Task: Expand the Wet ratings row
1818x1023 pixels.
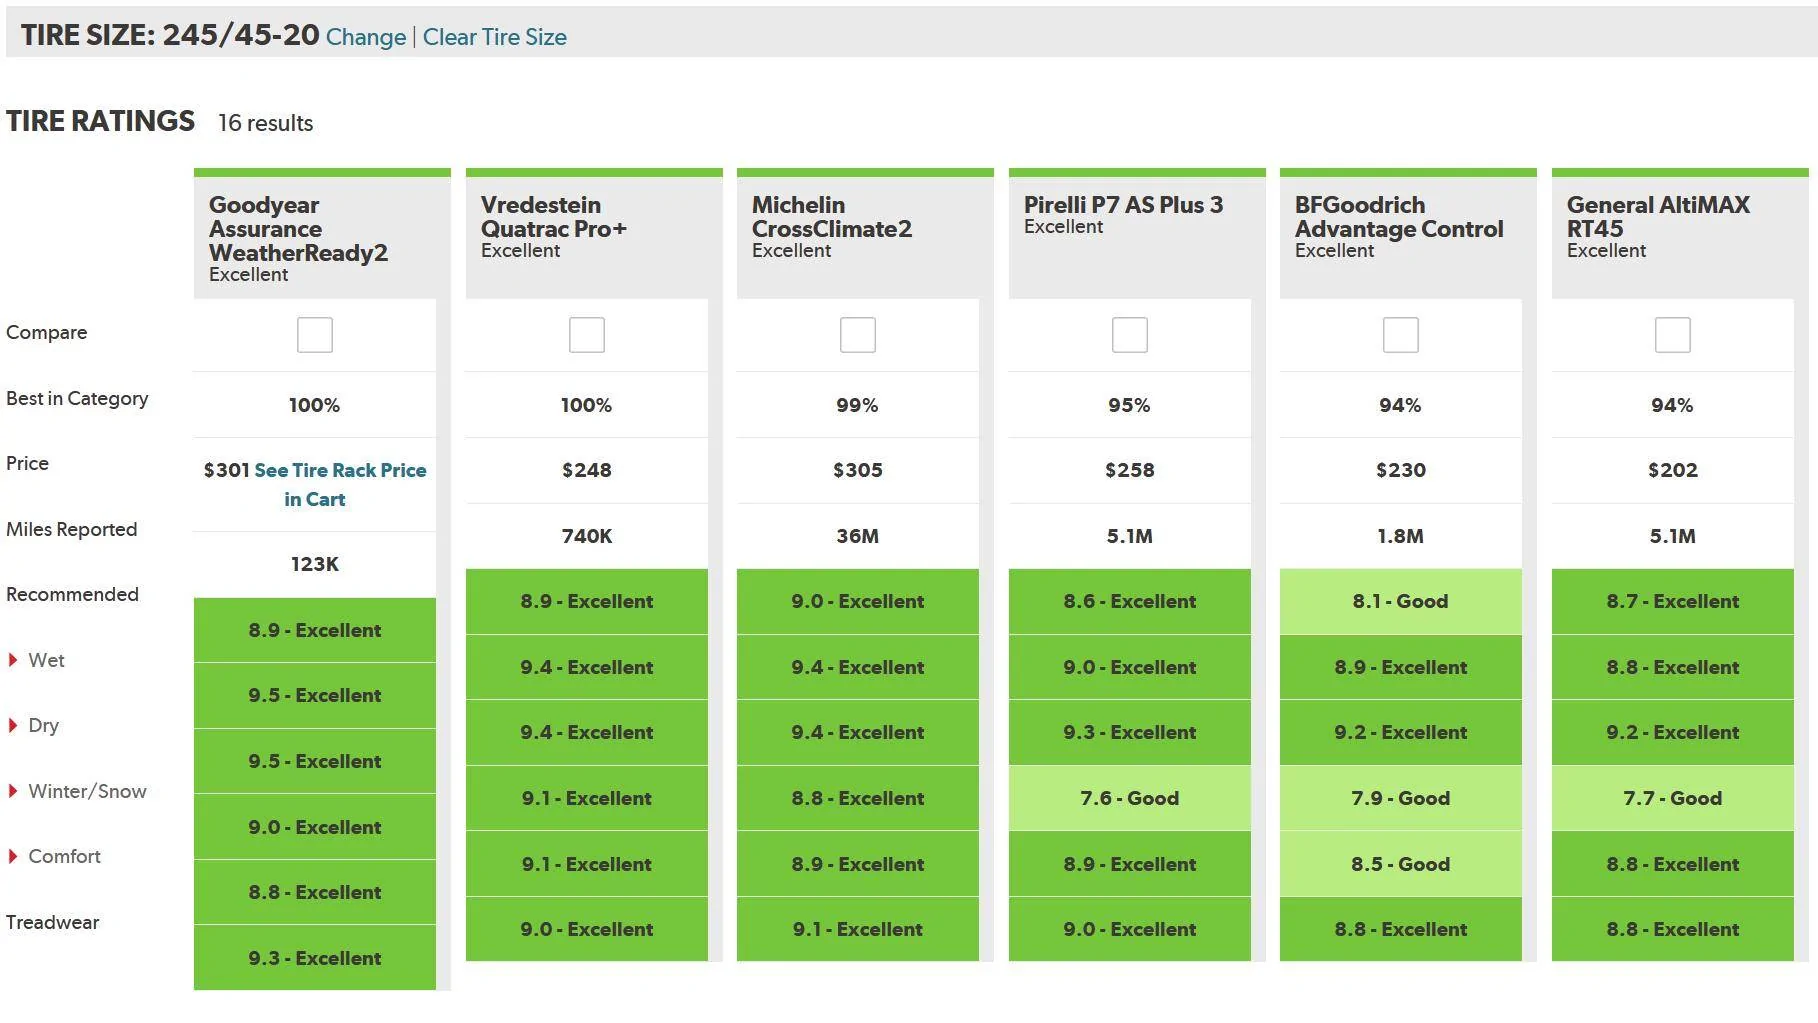Action: click(x=36, y=660)
